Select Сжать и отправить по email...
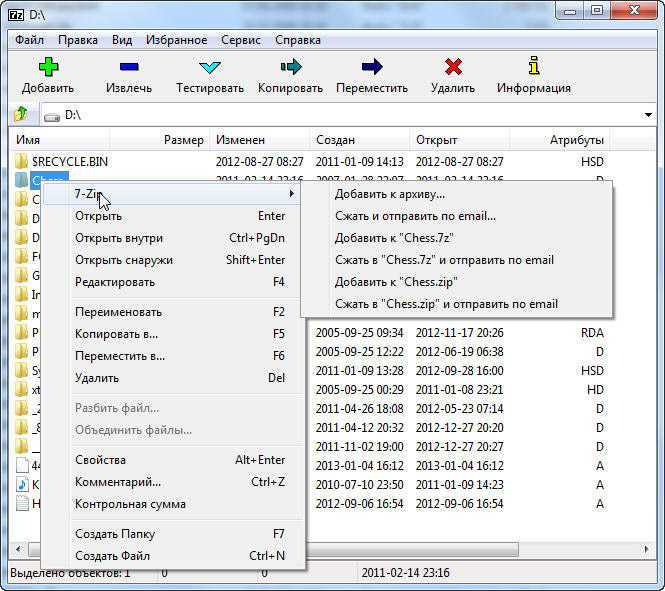This screenshot has width=665, height=591. click(456, 216)
